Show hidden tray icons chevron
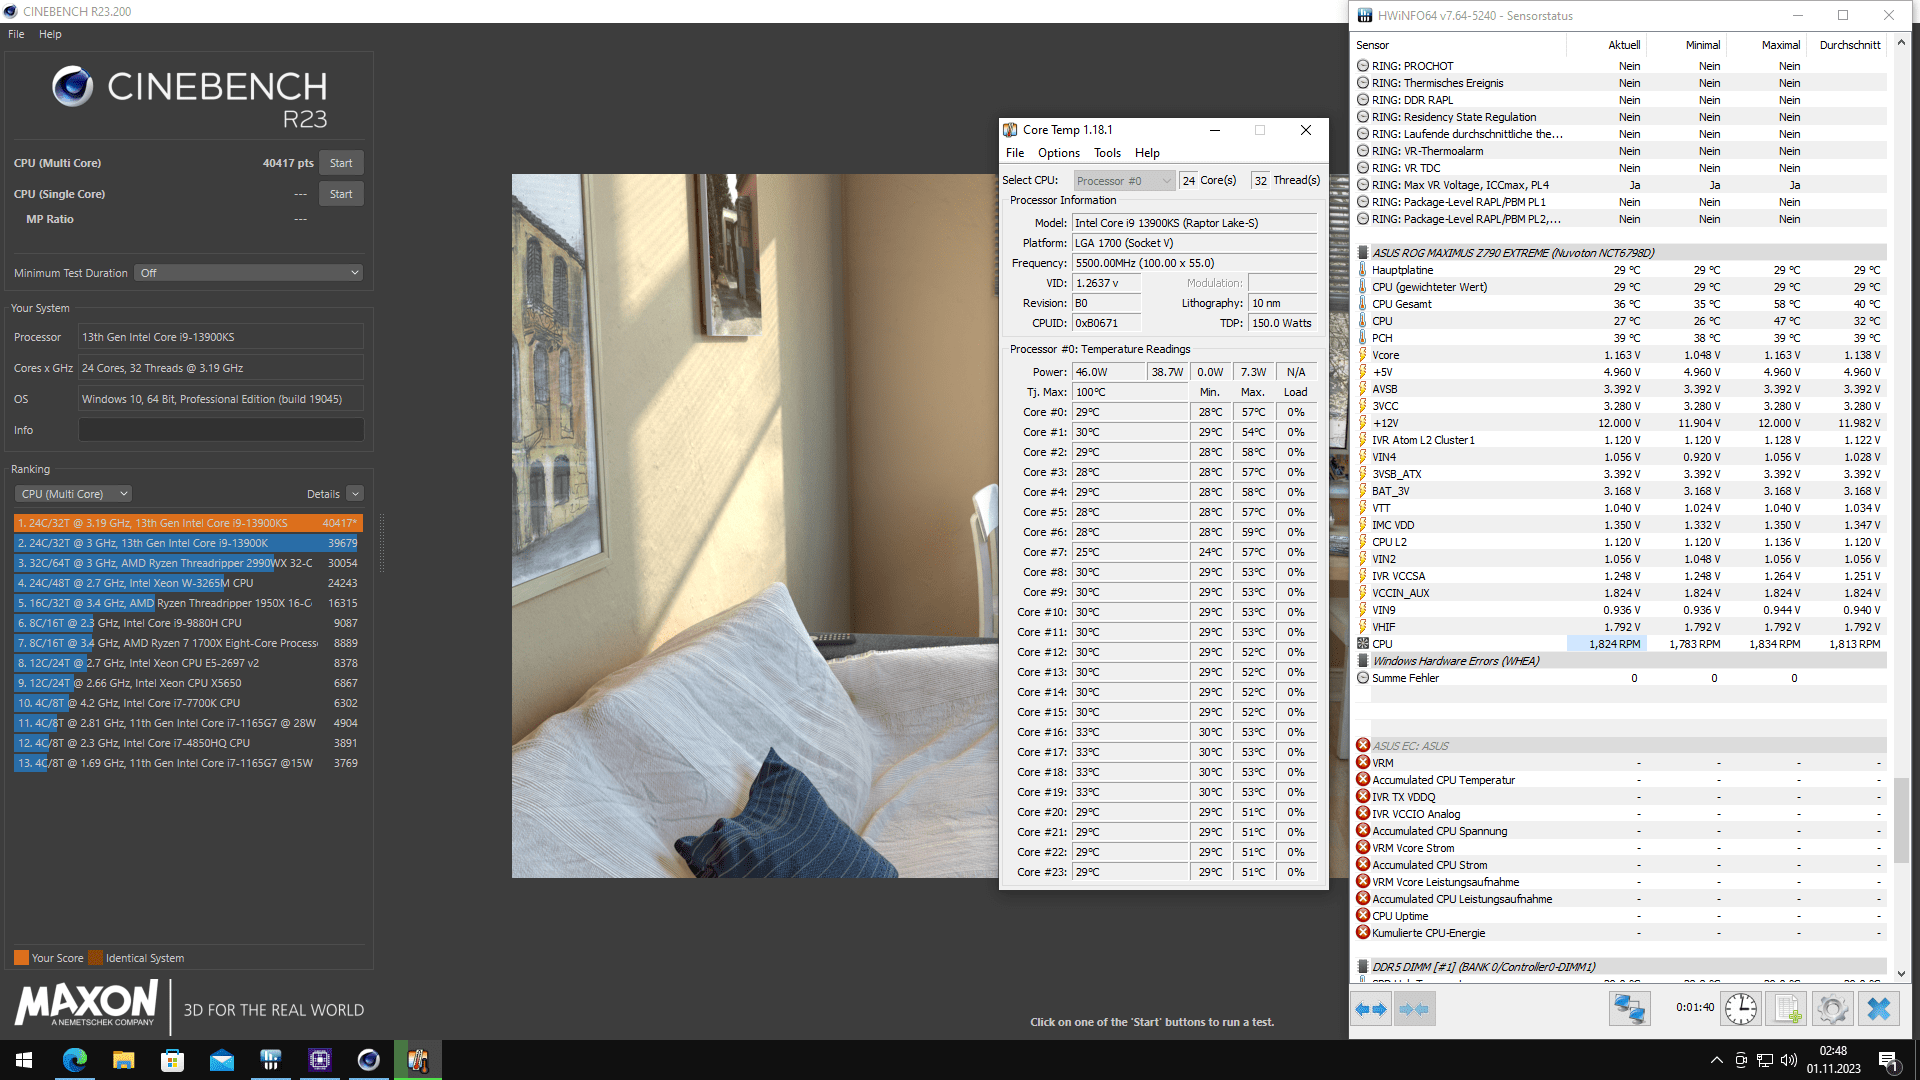Image resolution: width=1920 pixels, height=1080 pixels. (x=1716, y=1060)
